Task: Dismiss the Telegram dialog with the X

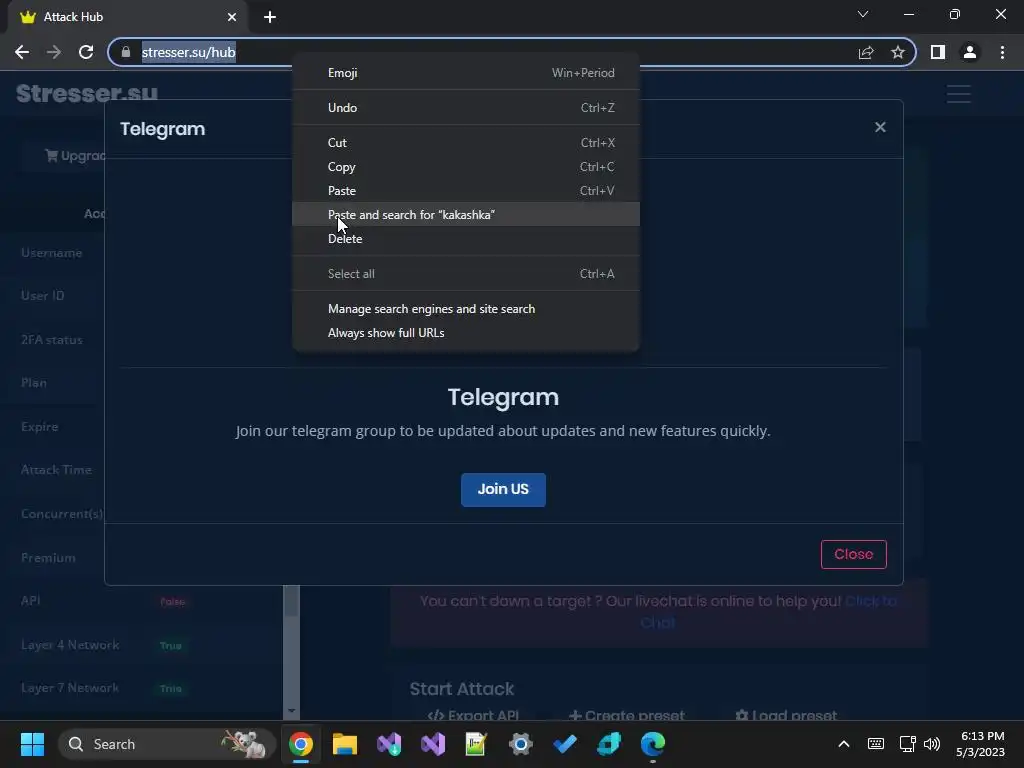Action: [x=880, y=127]
